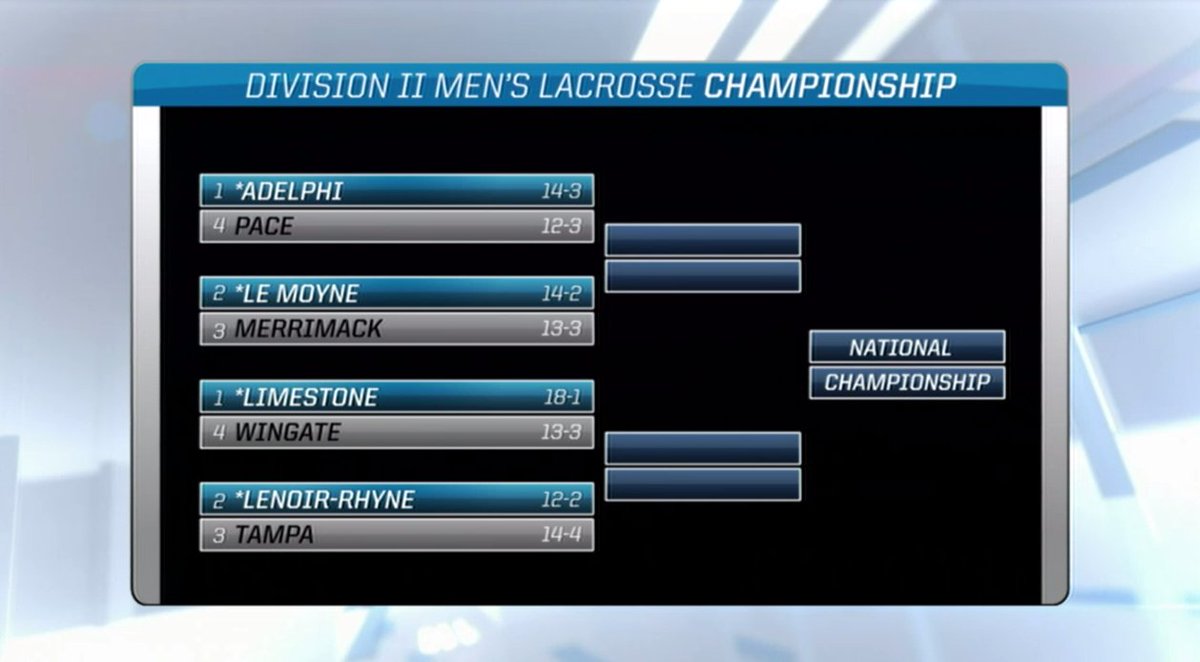Select the Wingate team name

(287, 433)
